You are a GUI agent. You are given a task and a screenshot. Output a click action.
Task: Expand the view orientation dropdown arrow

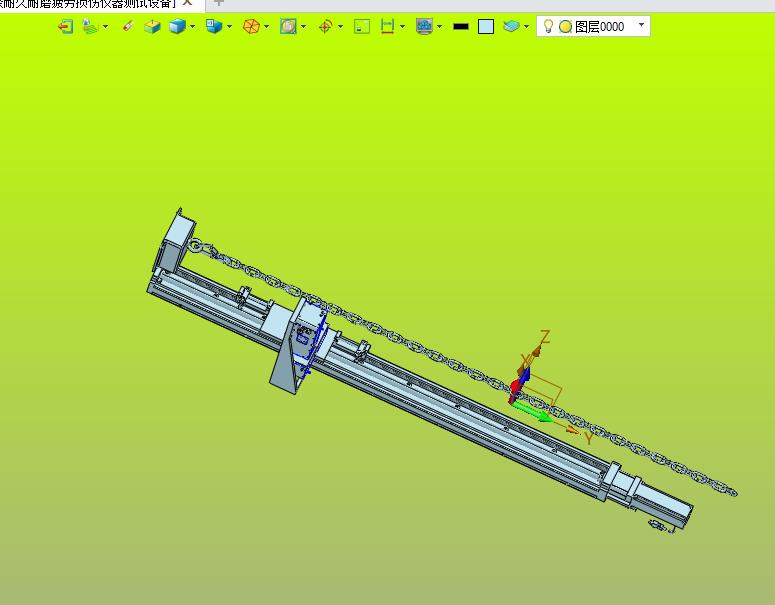coord(229,27)
